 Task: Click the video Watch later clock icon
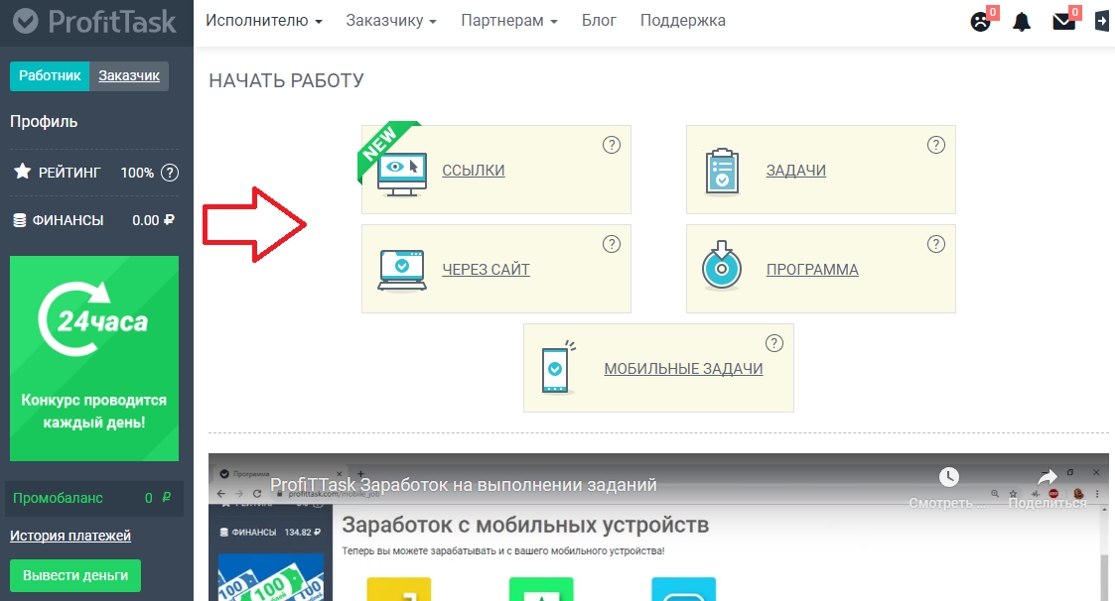[x=949, y=477]
